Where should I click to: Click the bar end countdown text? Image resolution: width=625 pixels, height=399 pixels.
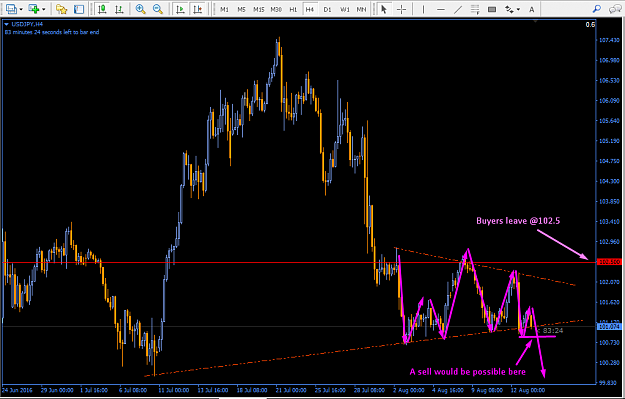(52, 32)
